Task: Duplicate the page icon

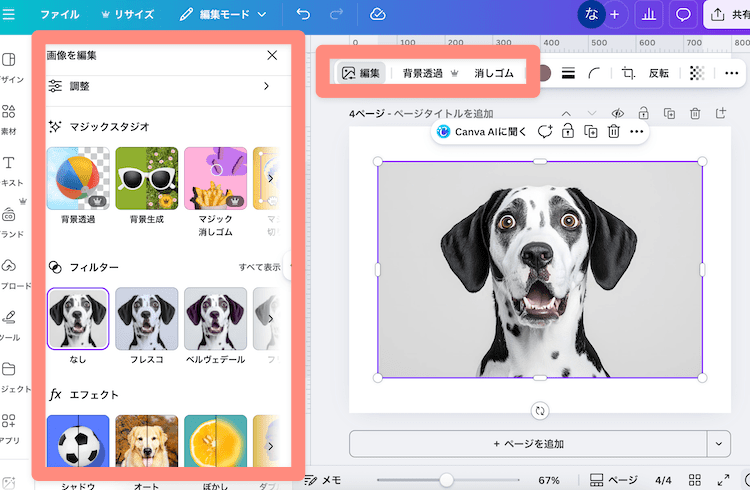Action: [669, 113]
